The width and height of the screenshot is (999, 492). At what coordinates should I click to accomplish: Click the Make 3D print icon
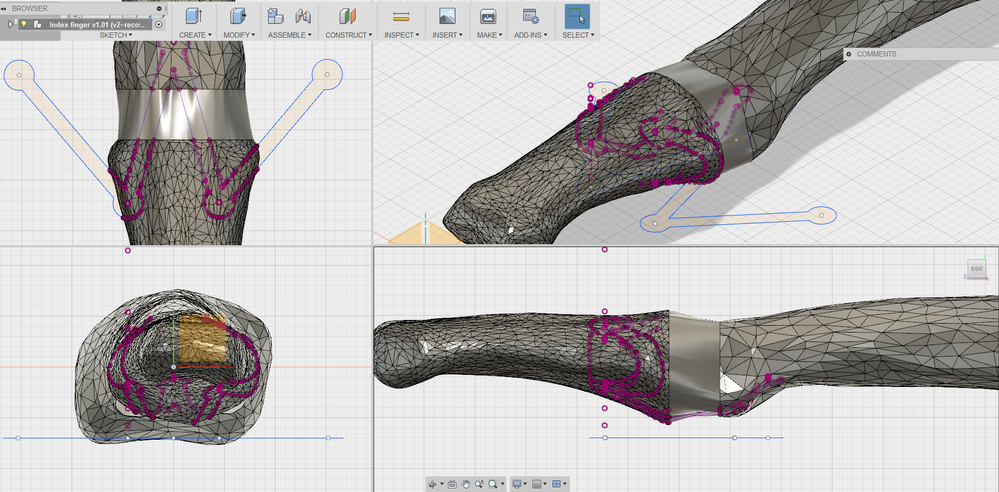click(x=489, y=16)
